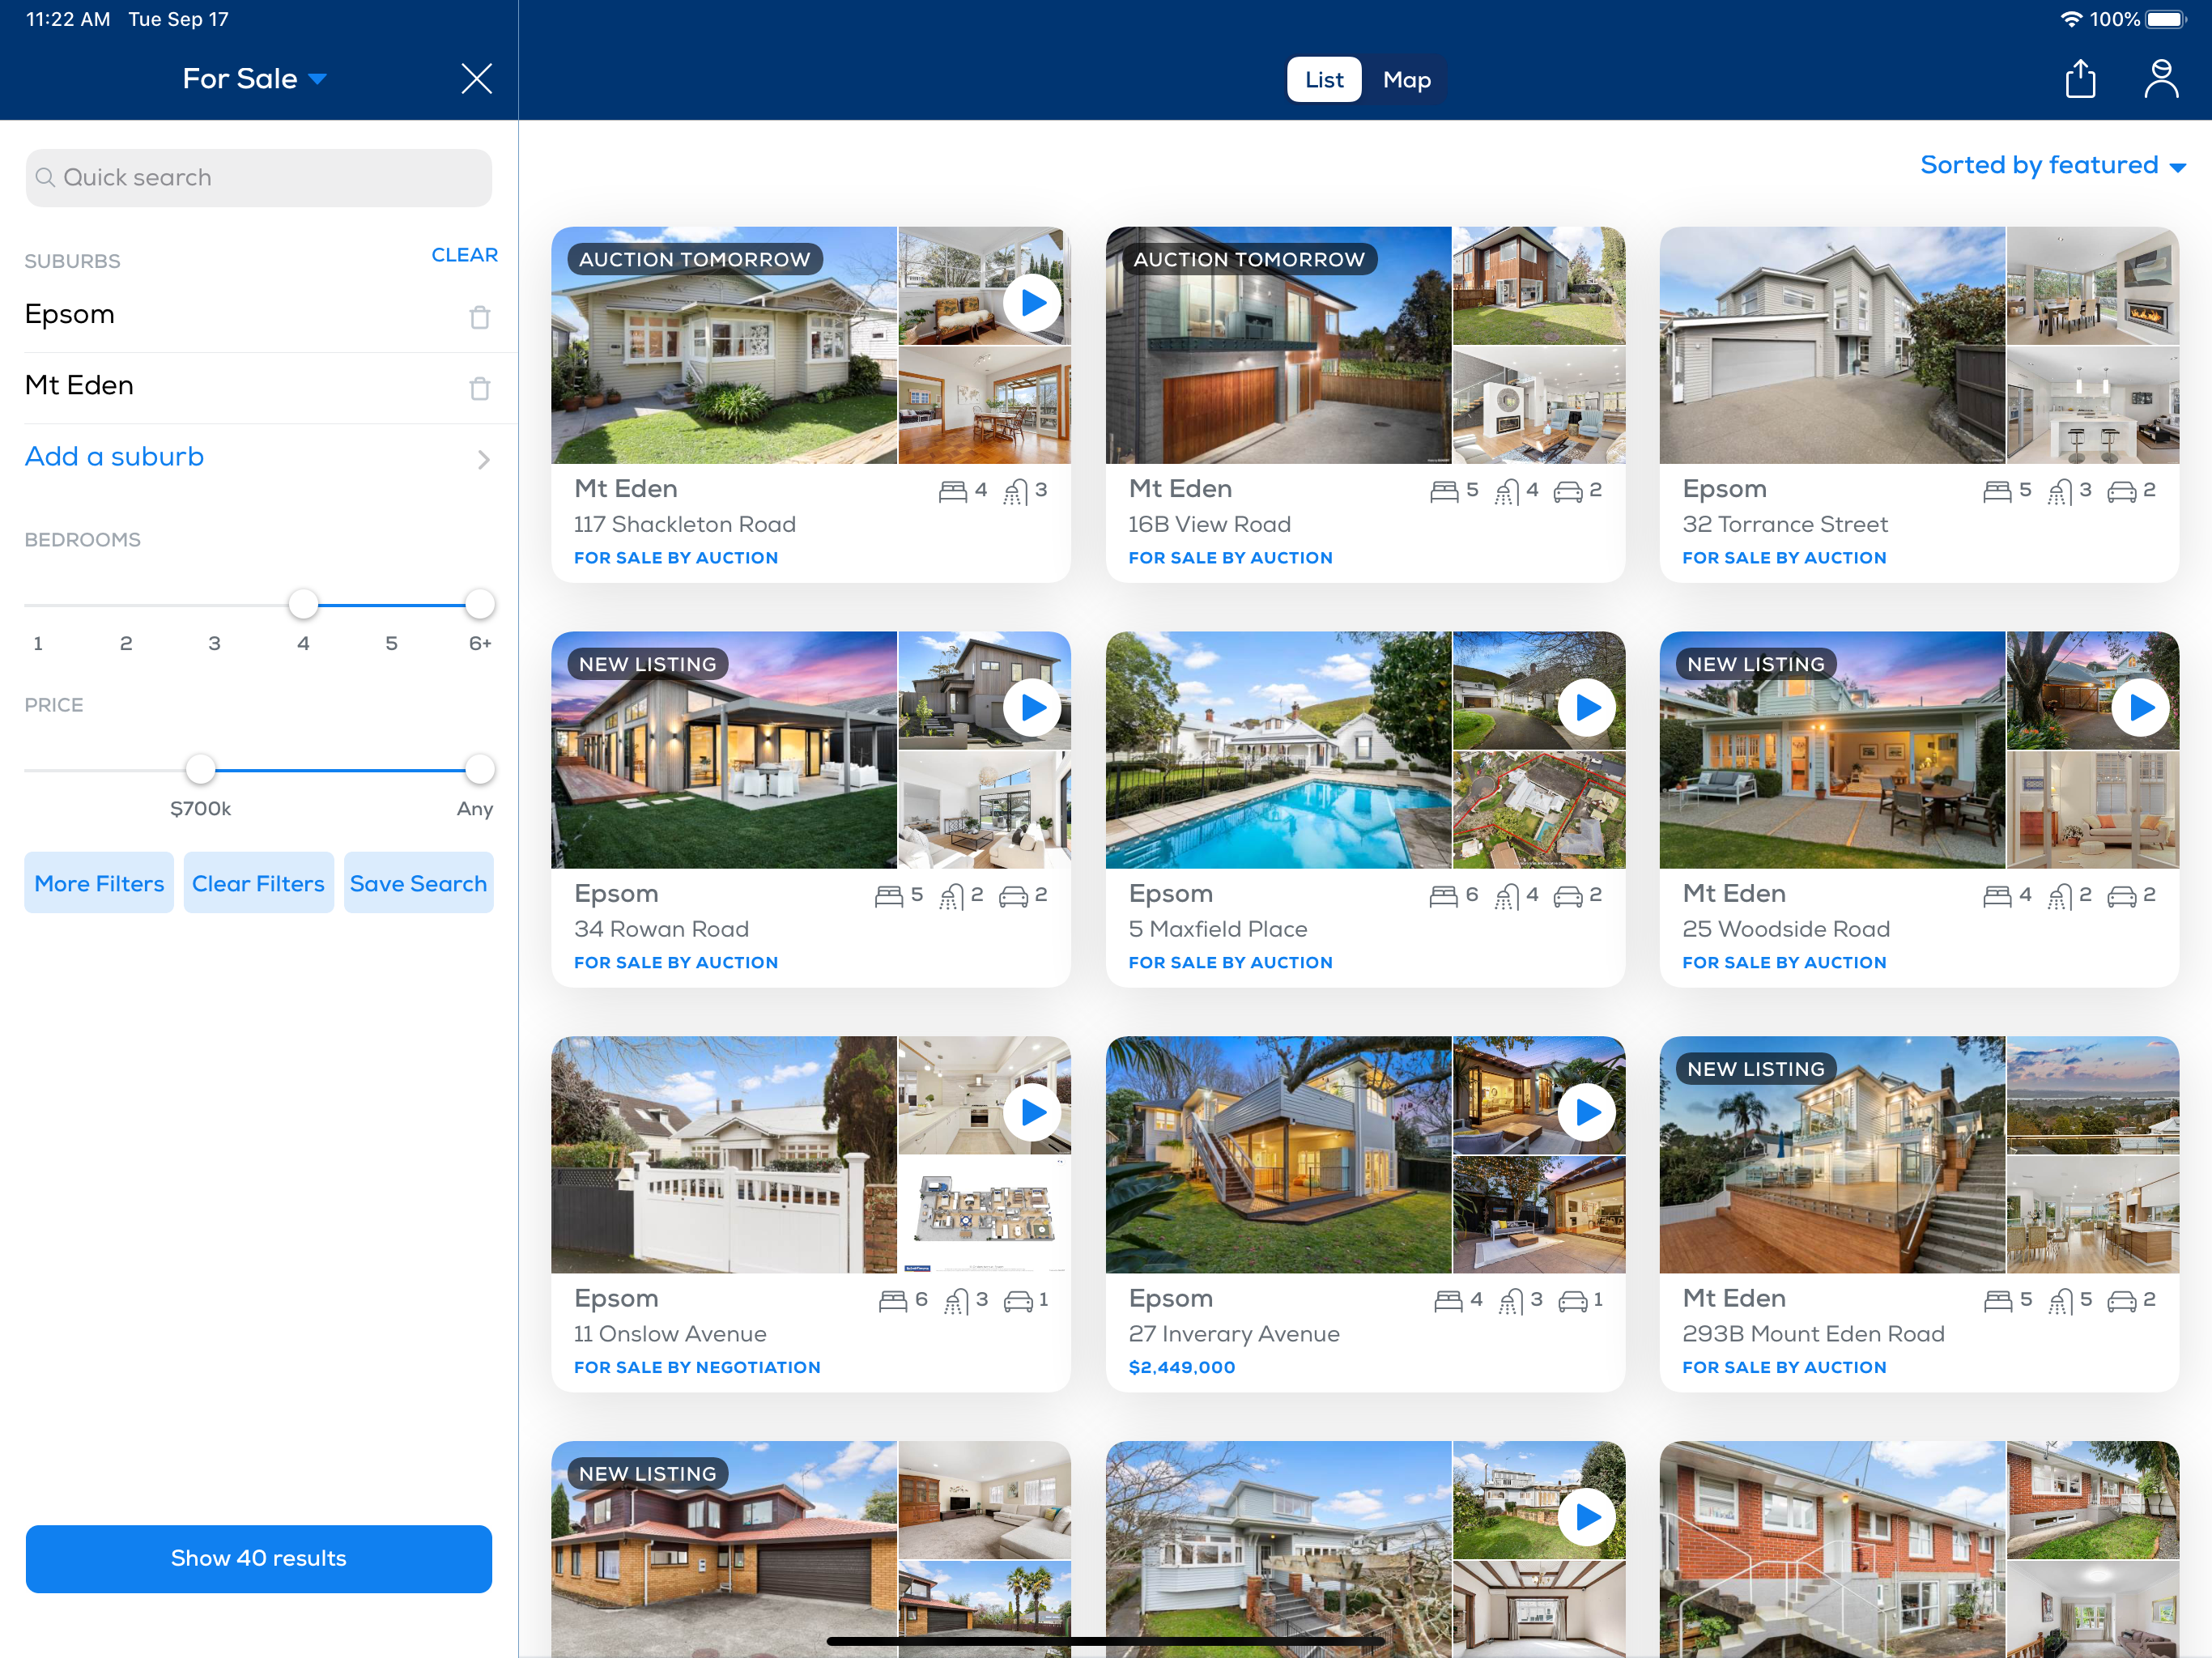Screen dimensions: 2212x1658
Task: Tap car icon on 27 Inverary Avenue
Action: [x=1573, y=1300]
